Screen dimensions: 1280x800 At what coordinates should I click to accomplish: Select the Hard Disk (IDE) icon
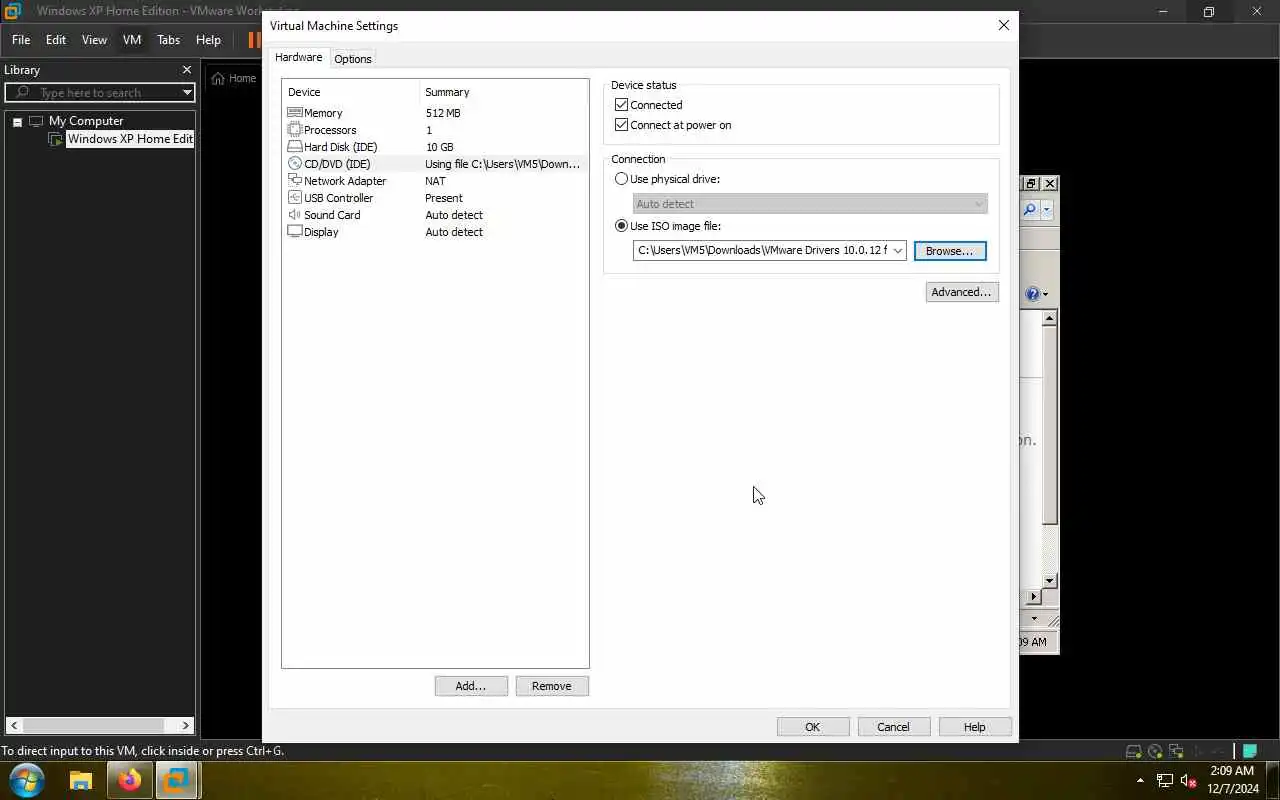click(295, 147)
